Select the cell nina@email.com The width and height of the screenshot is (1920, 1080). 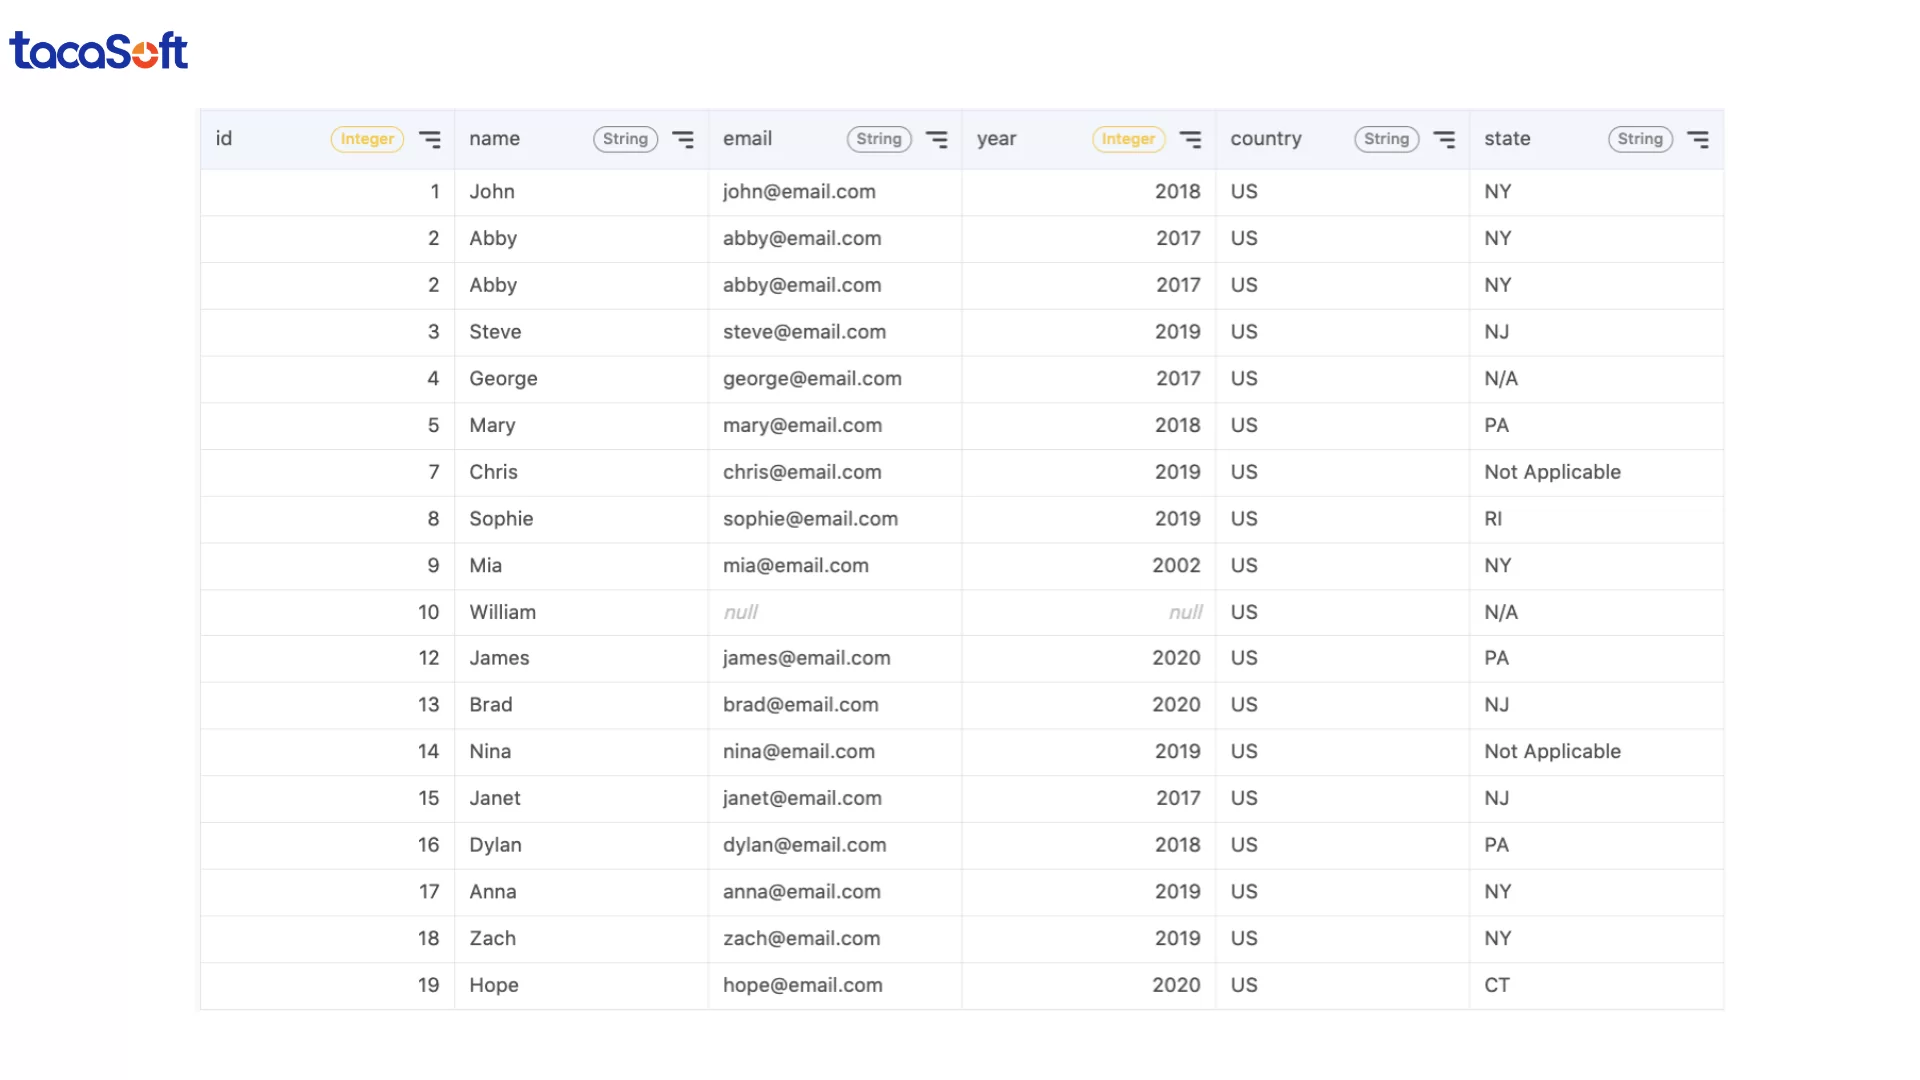[x=835, y=752]
